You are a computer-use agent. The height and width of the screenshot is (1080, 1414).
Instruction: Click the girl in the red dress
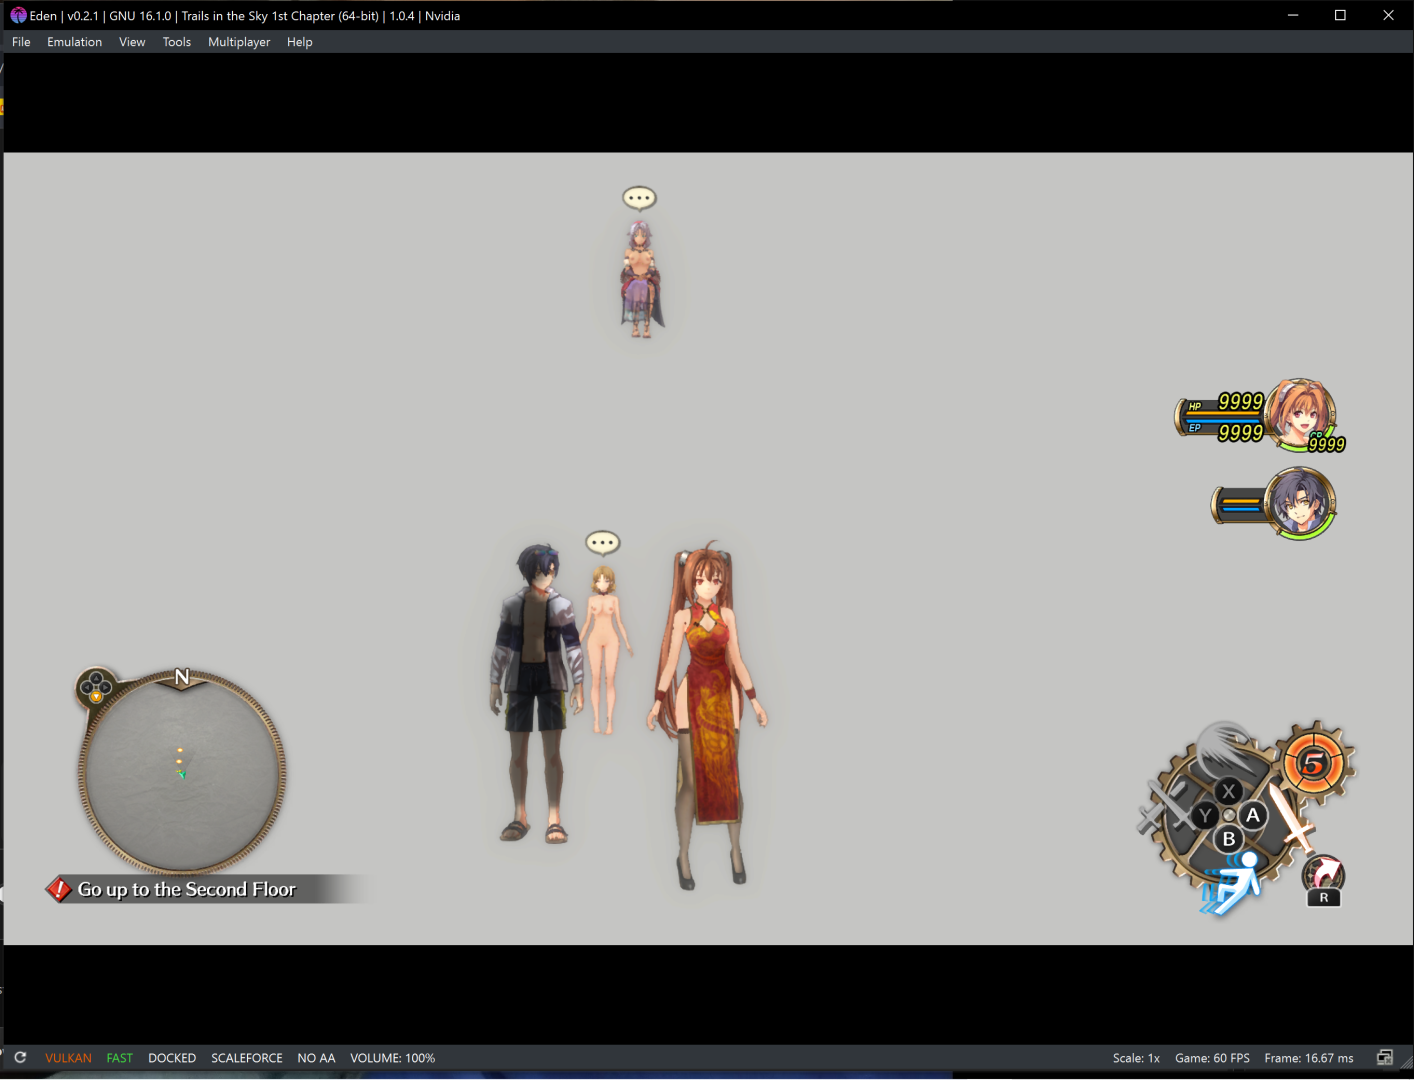[707, 716]
